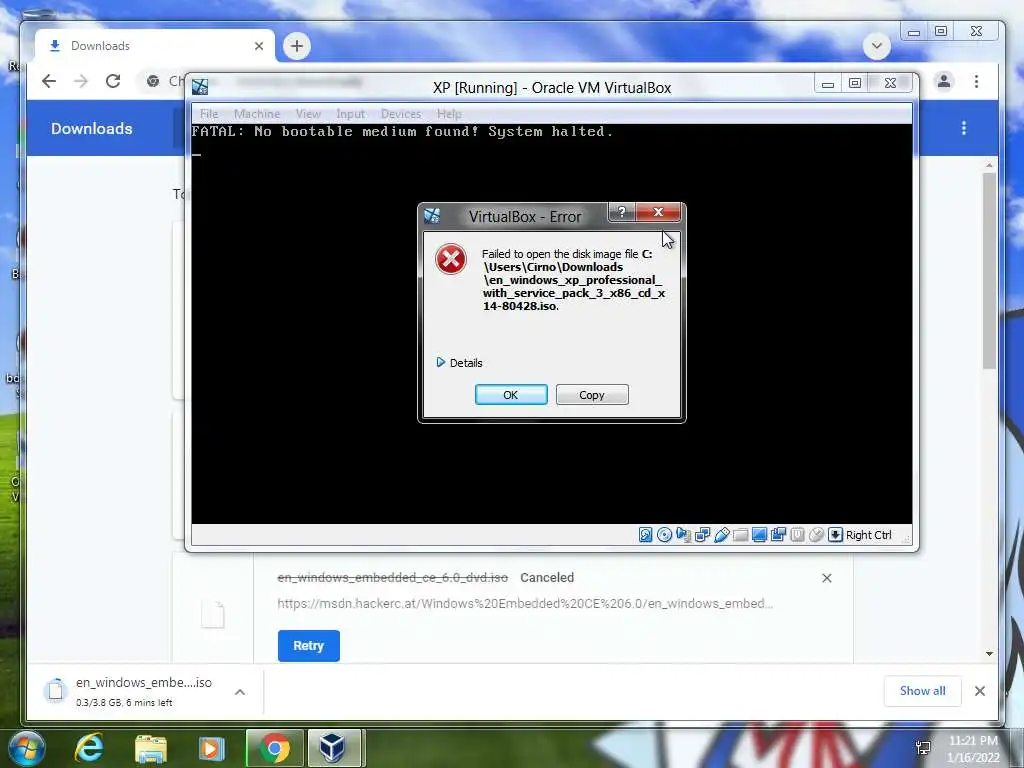
Task: Expand Details in the error dialog
Action: 459,363
